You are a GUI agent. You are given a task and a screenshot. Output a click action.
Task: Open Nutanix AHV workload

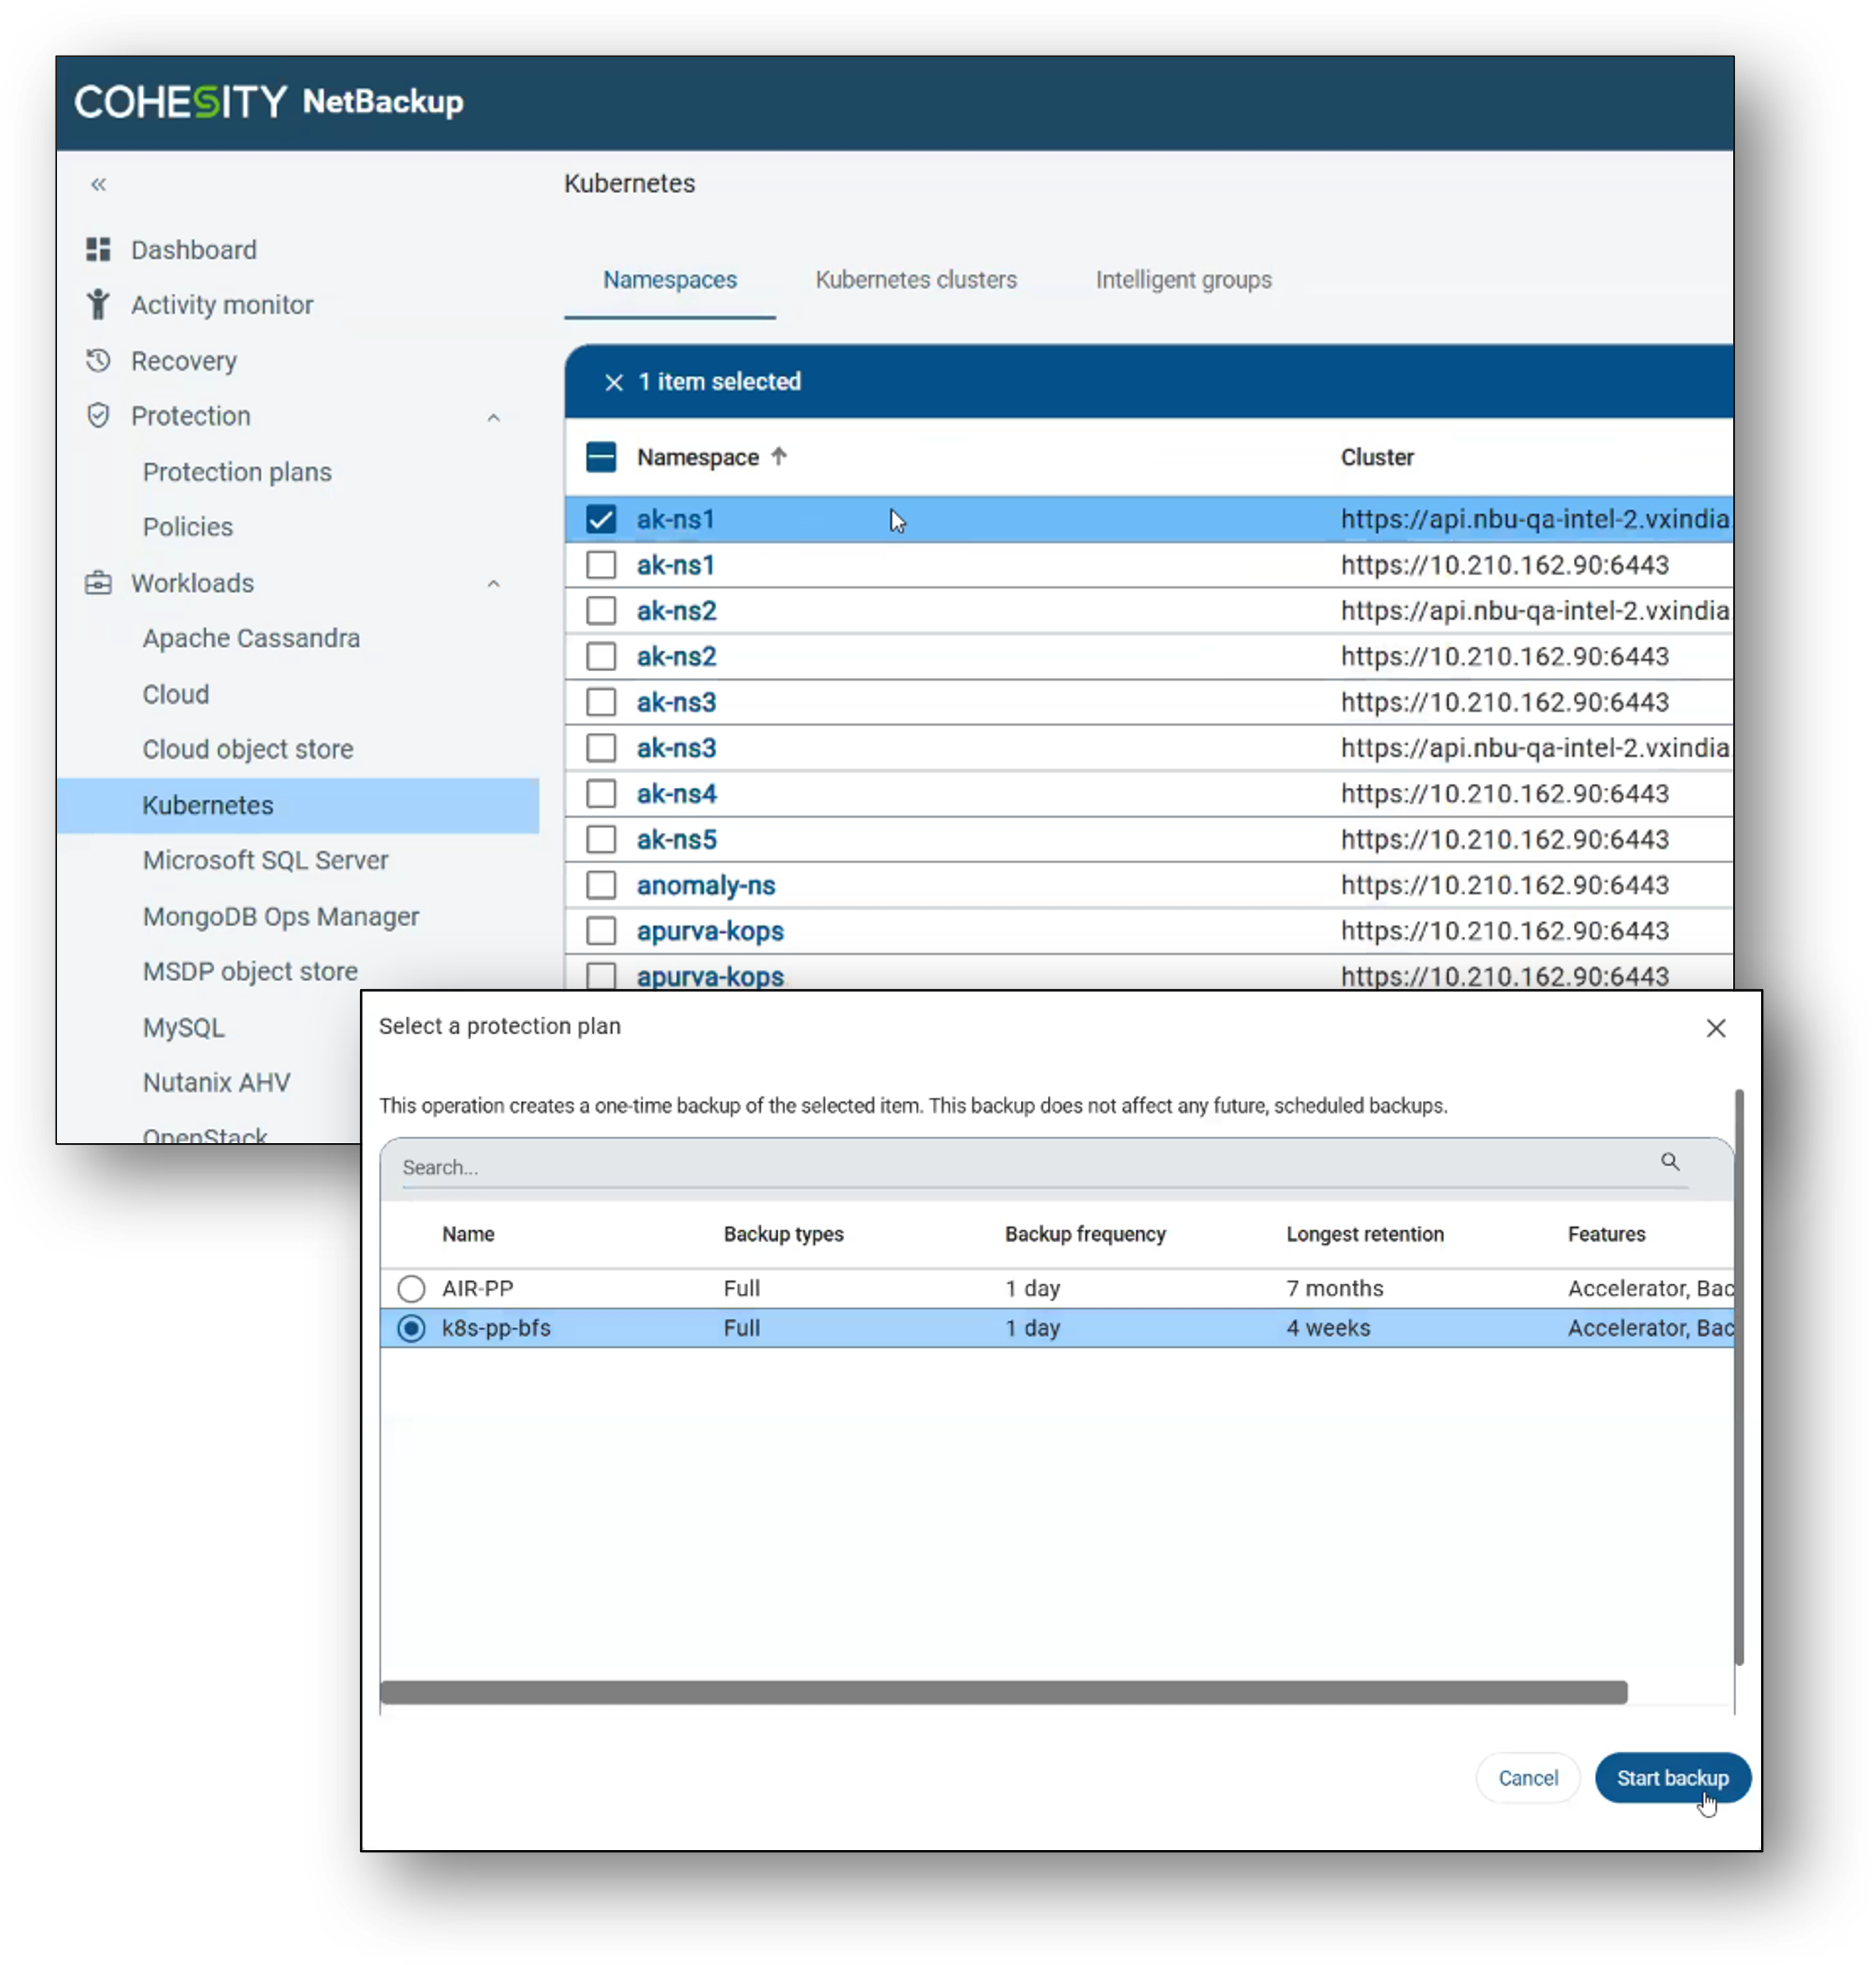pyautogui.click(x=216, y=1082)
